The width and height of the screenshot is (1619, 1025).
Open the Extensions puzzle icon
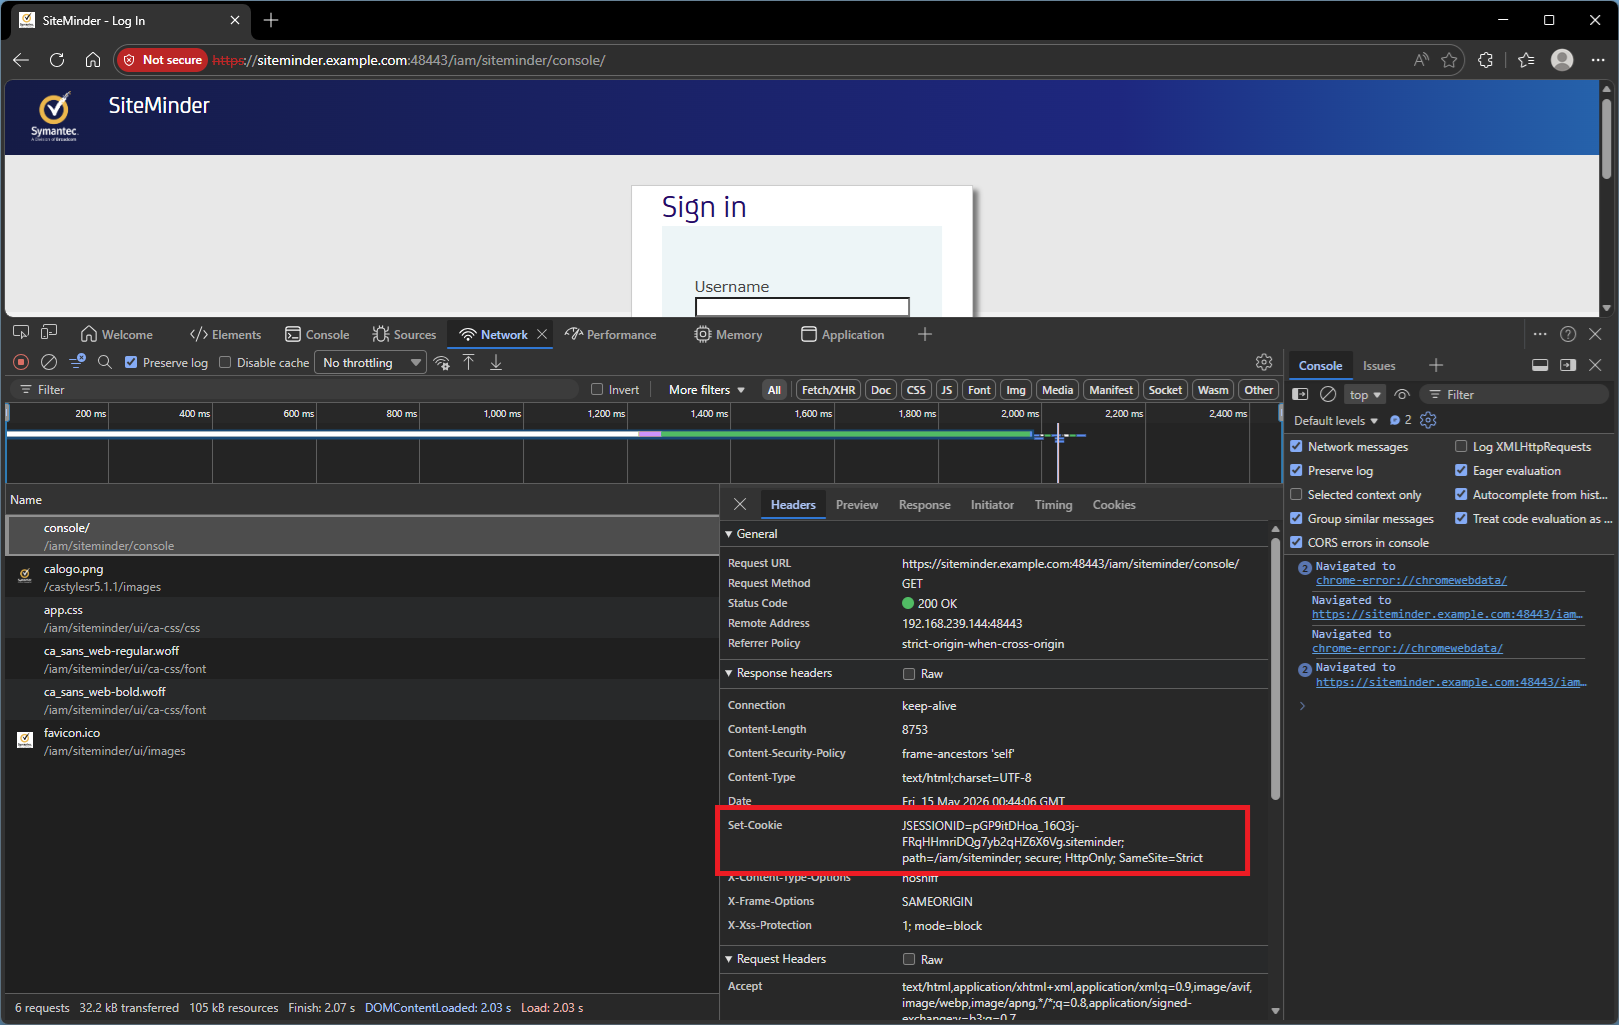click(1486, 60)
